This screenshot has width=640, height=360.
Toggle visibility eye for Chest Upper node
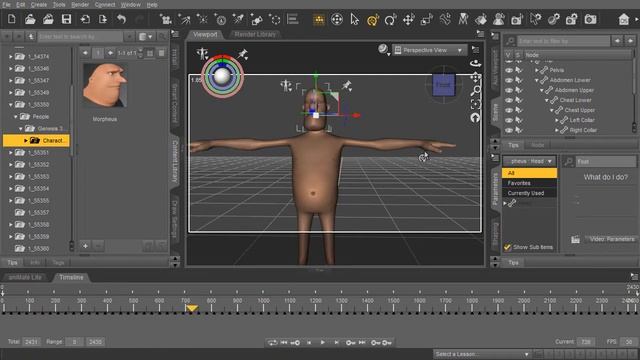(509, 110)
